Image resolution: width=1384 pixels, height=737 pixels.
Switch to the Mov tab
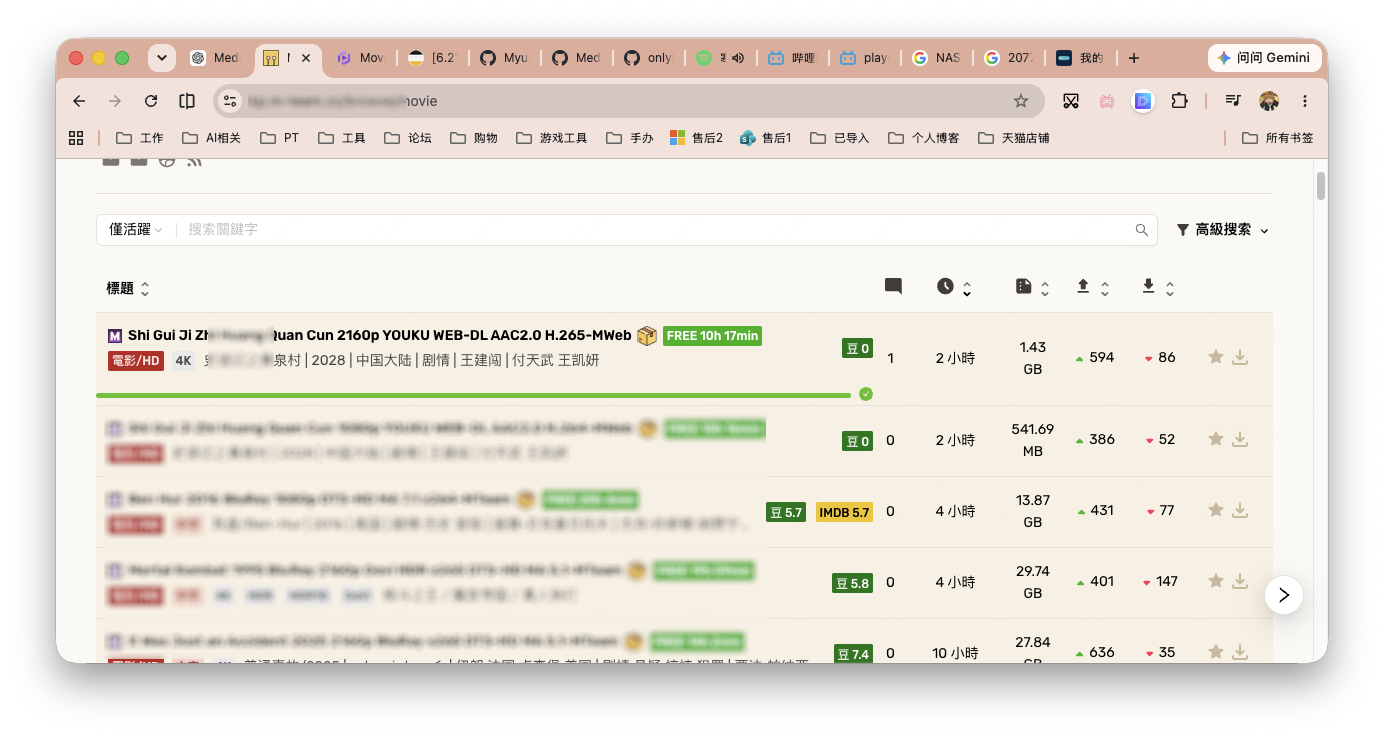[x=360, y=58]
